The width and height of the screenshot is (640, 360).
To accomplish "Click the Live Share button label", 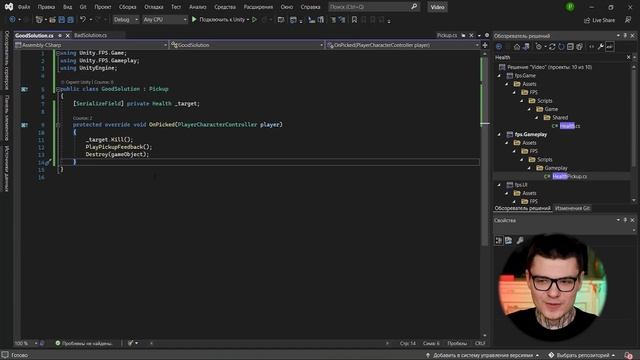I will (x=603, y=20).
